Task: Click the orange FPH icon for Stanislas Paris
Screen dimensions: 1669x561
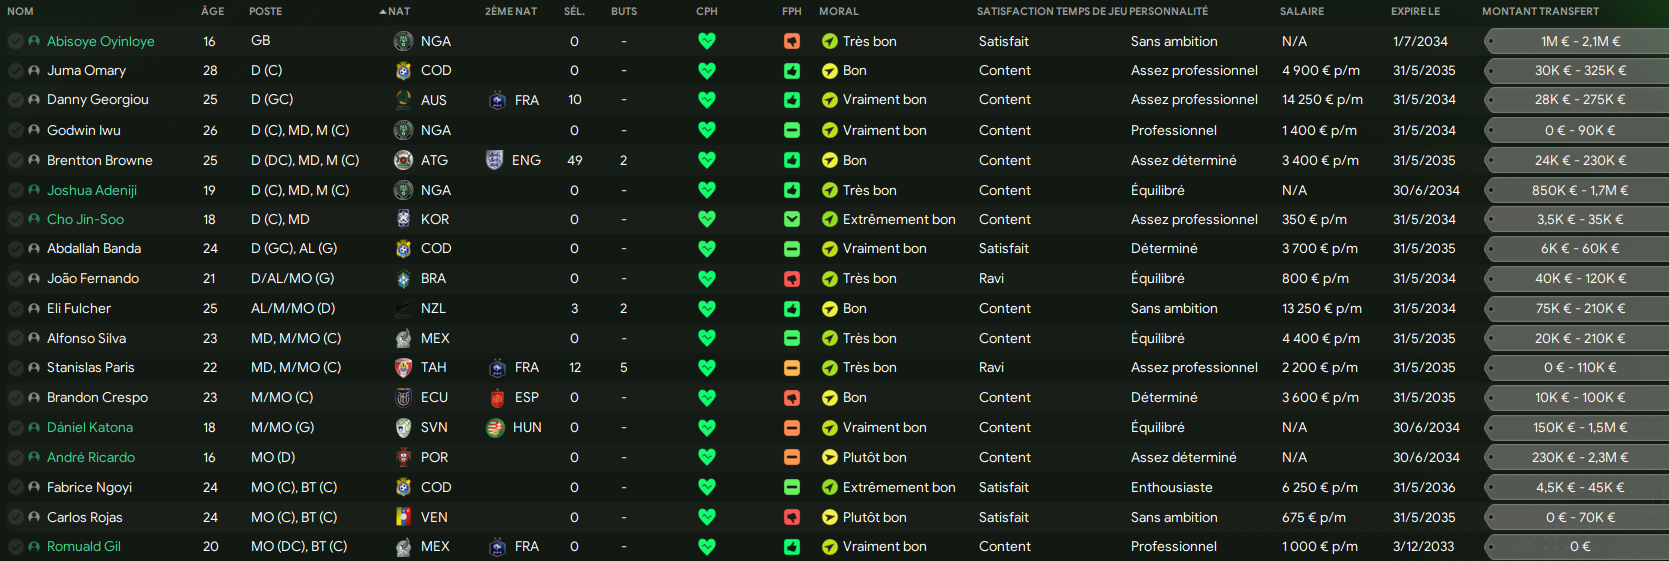Action: 792,368
